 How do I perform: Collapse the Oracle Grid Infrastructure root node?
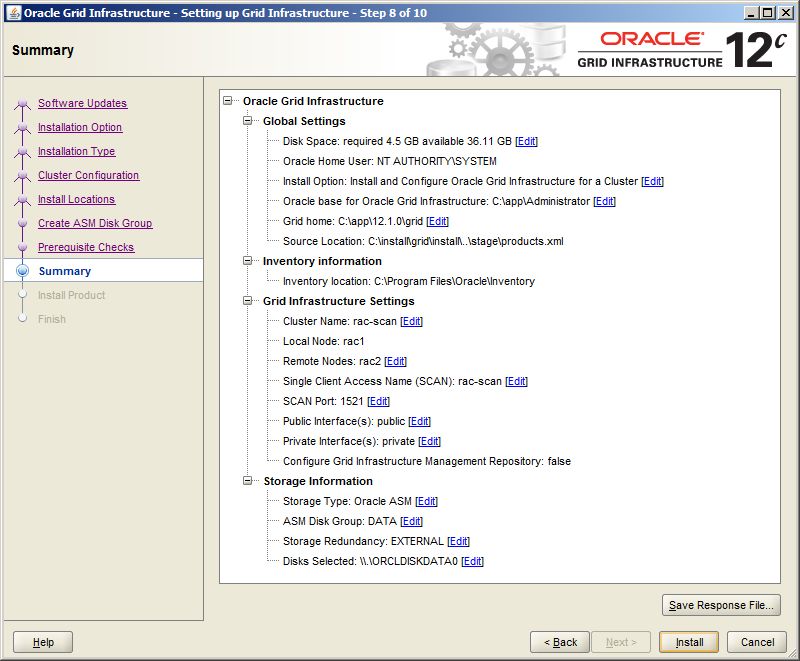228,101
